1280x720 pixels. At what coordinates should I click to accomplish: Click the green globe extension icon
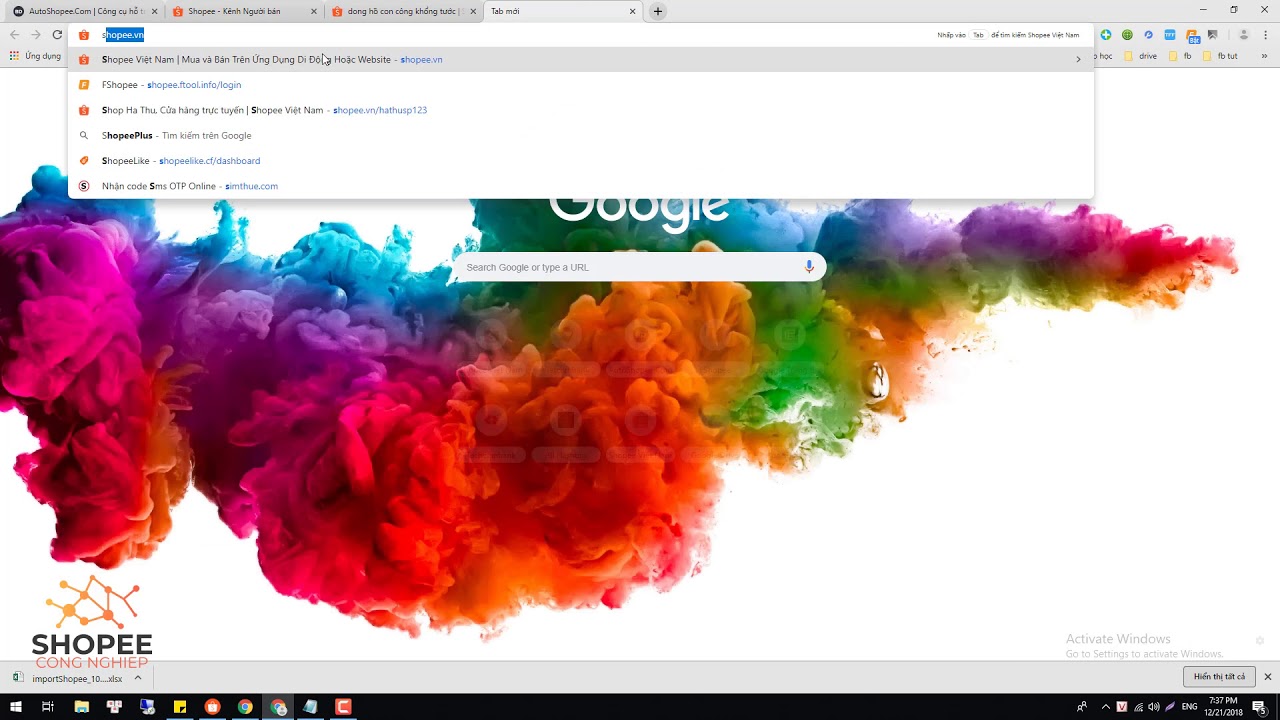(x=1127, y=35)
